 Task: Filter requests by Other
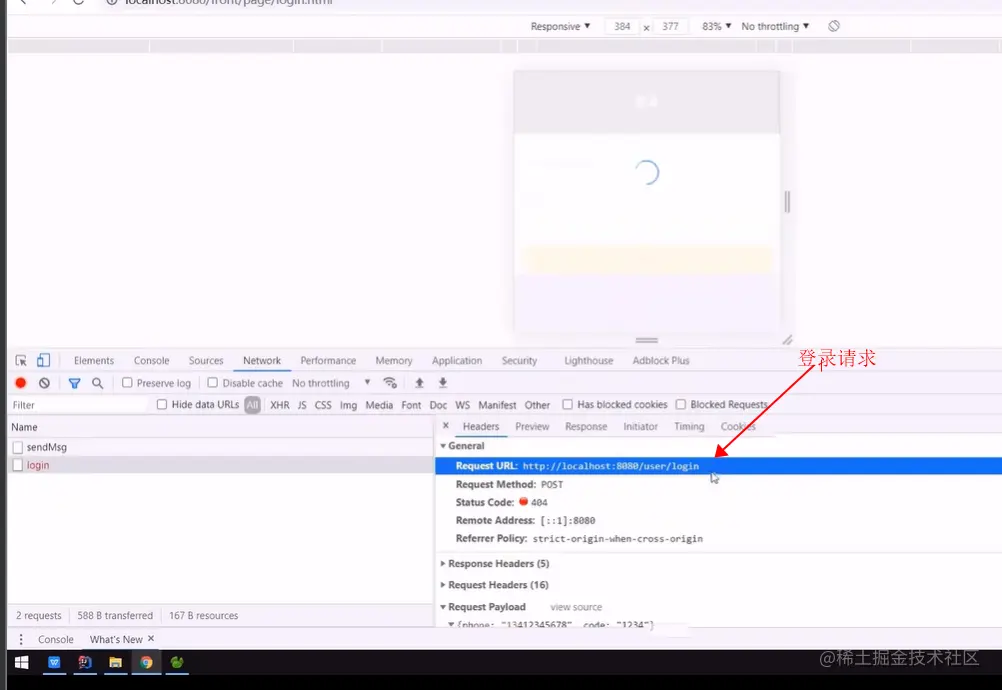(x=537, y=405)
